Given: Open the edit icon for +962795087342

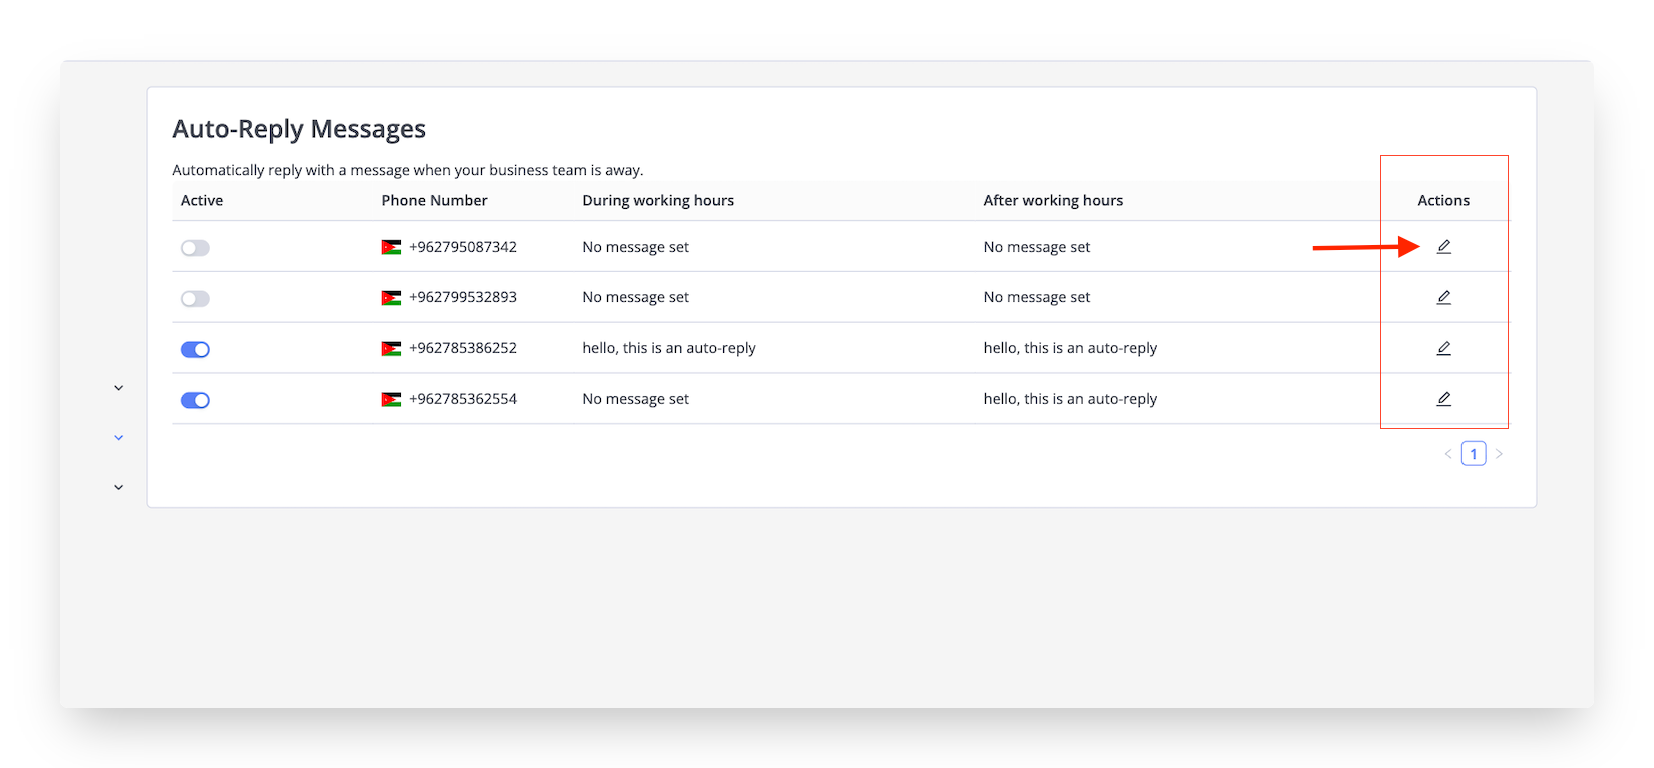Looking at the screenshot, I should [1443, 246].
